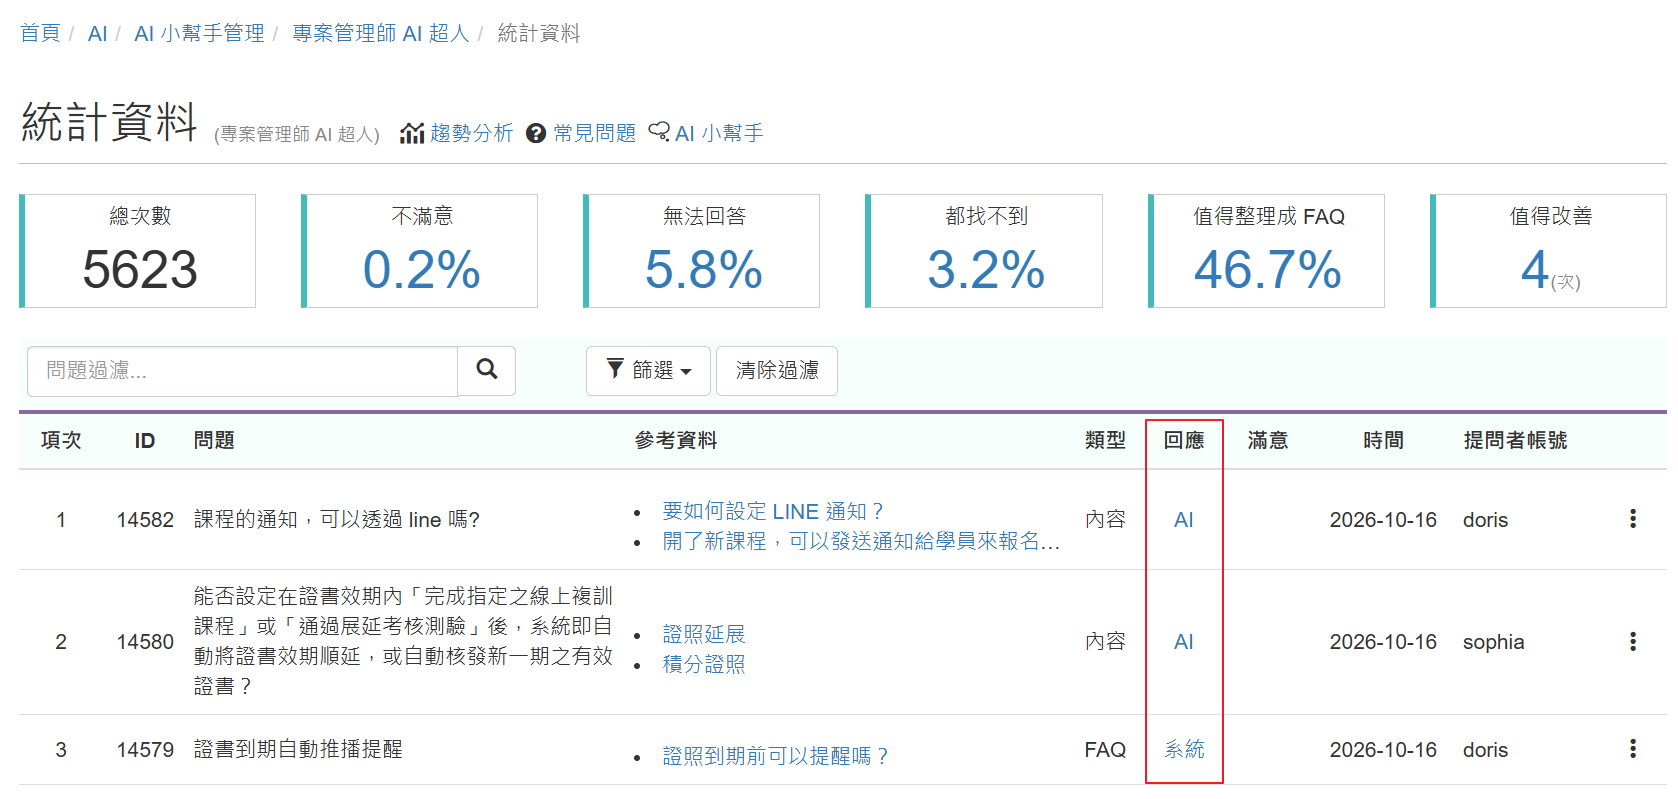The height and width of the screenshot is (799, 1678).
Task: Open the AI breadcrumb link
Action: tap(97, 34)
